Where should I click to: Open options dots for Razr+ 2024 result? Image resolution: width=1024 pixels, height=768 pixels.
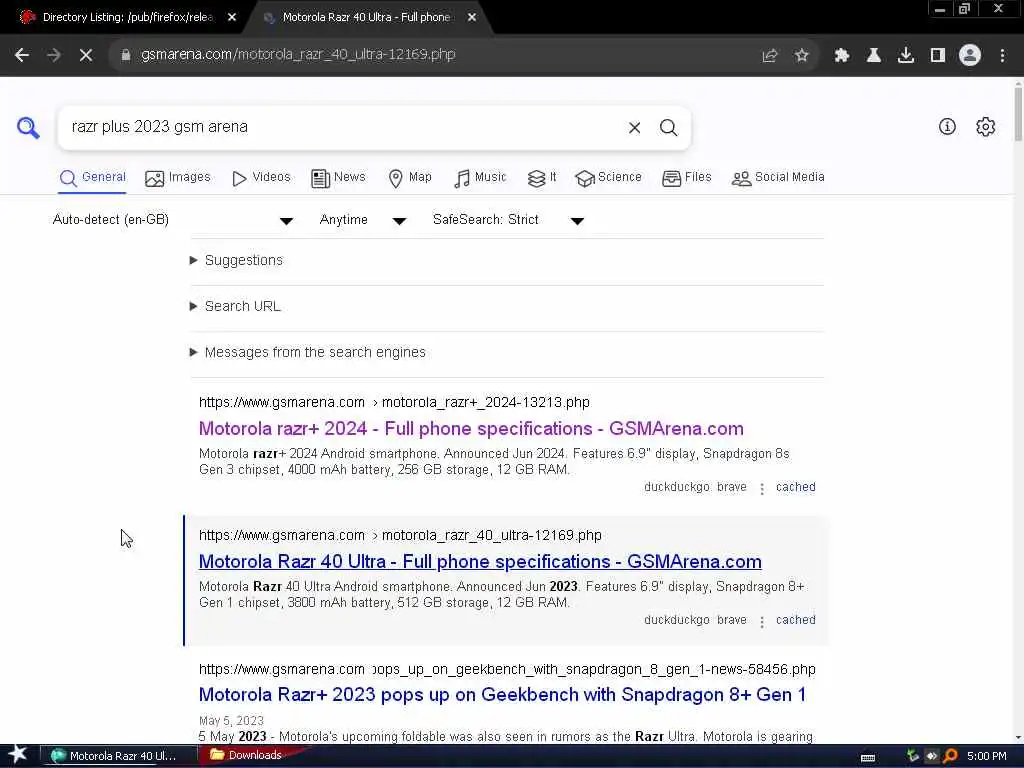(762, 488)
